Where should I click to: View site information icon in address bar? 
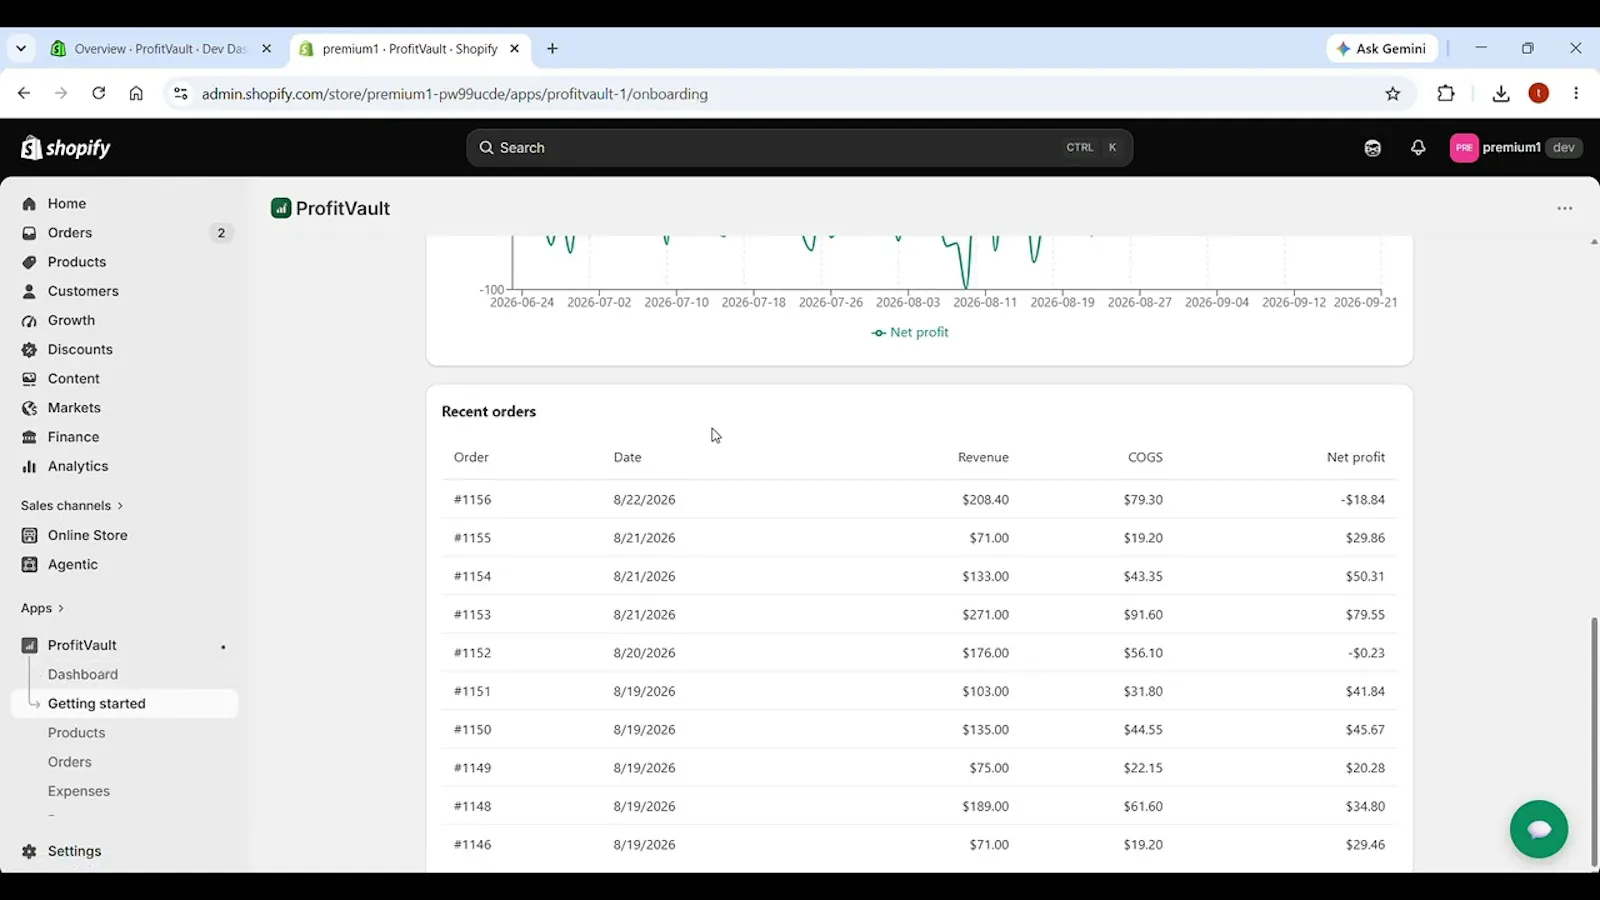click(x=180, y=93)
